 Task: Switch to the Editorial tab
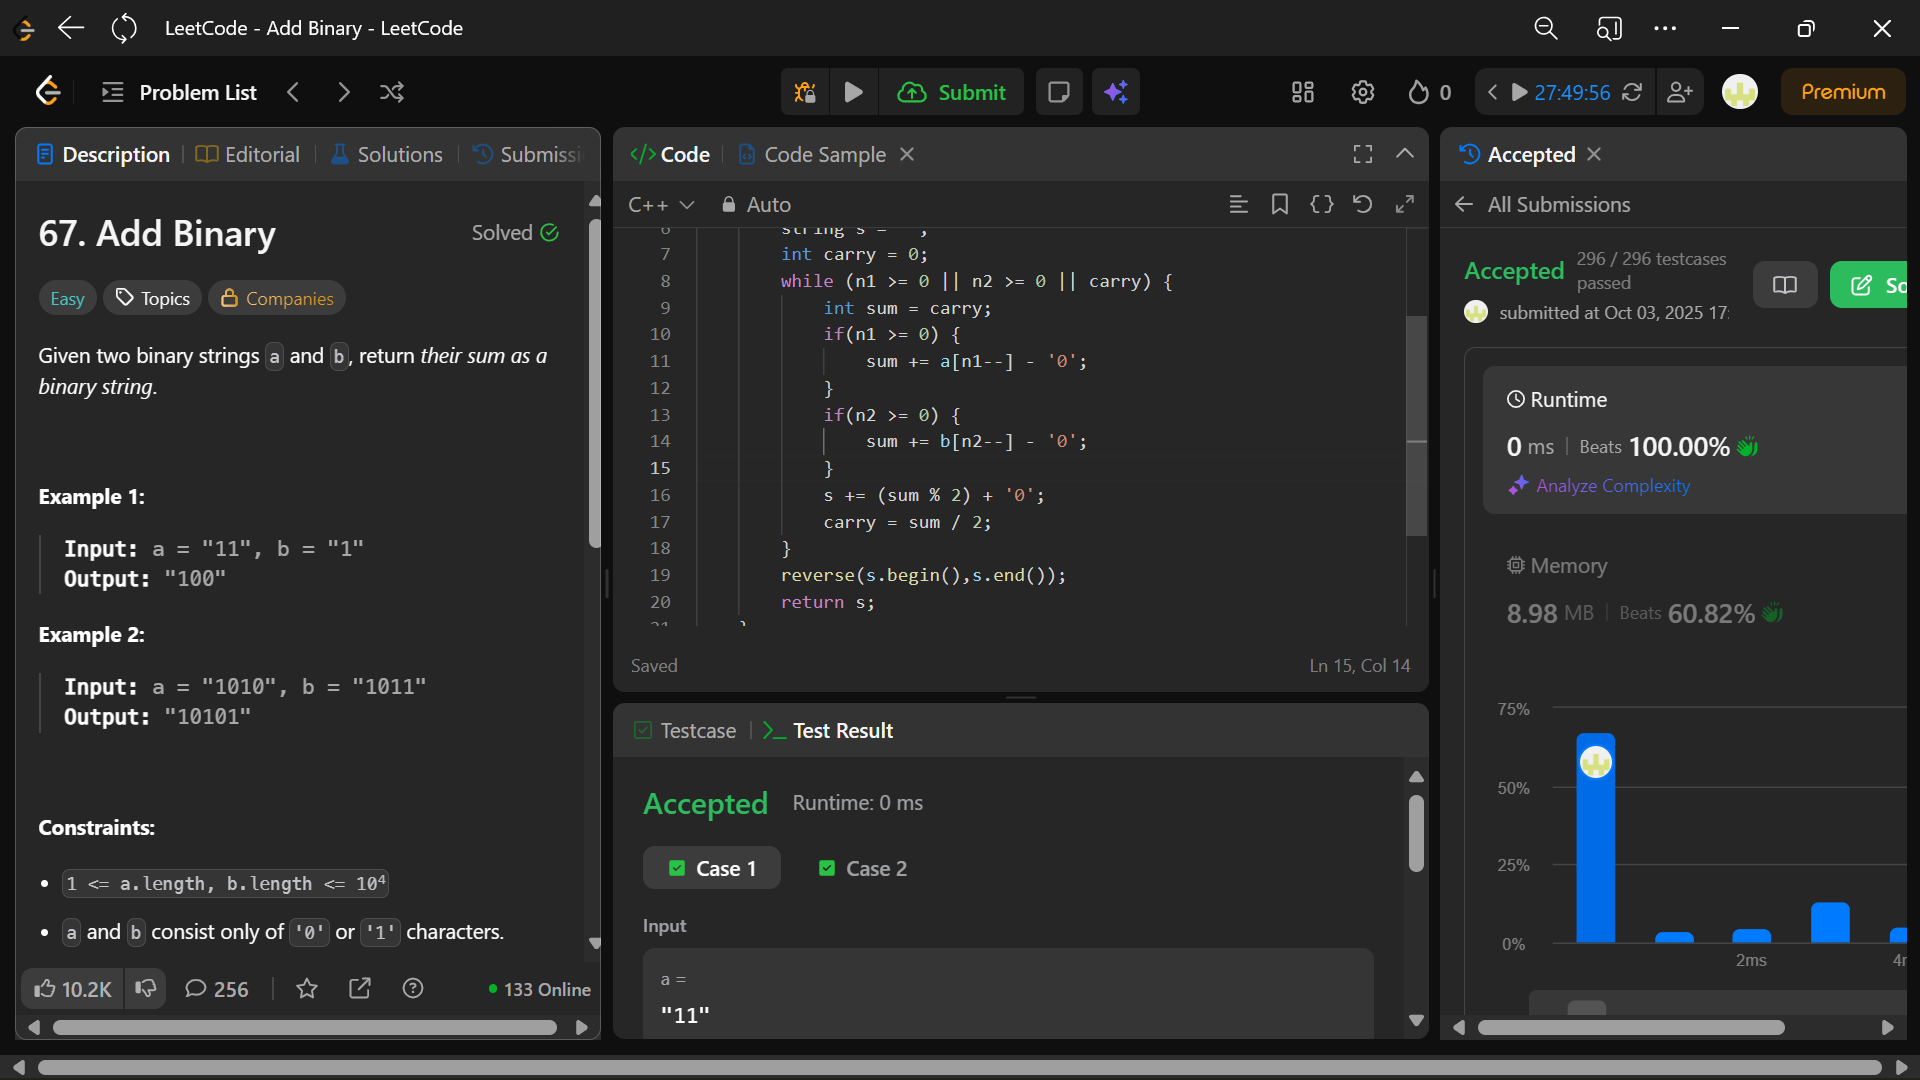click(248, 154)
